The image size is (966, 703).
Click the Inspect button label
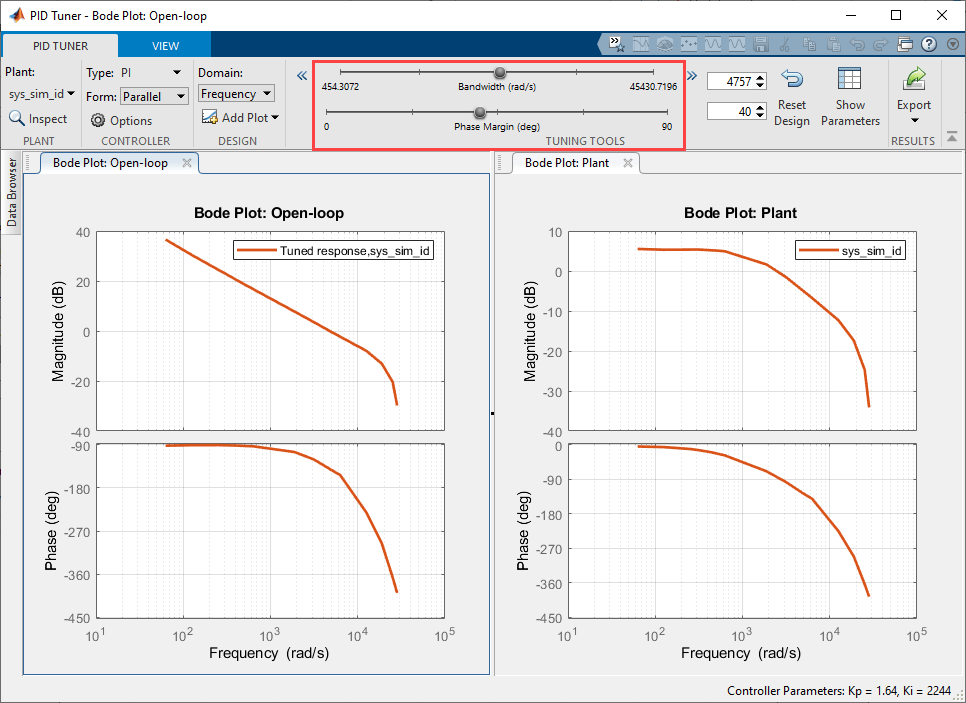(47, 119)
